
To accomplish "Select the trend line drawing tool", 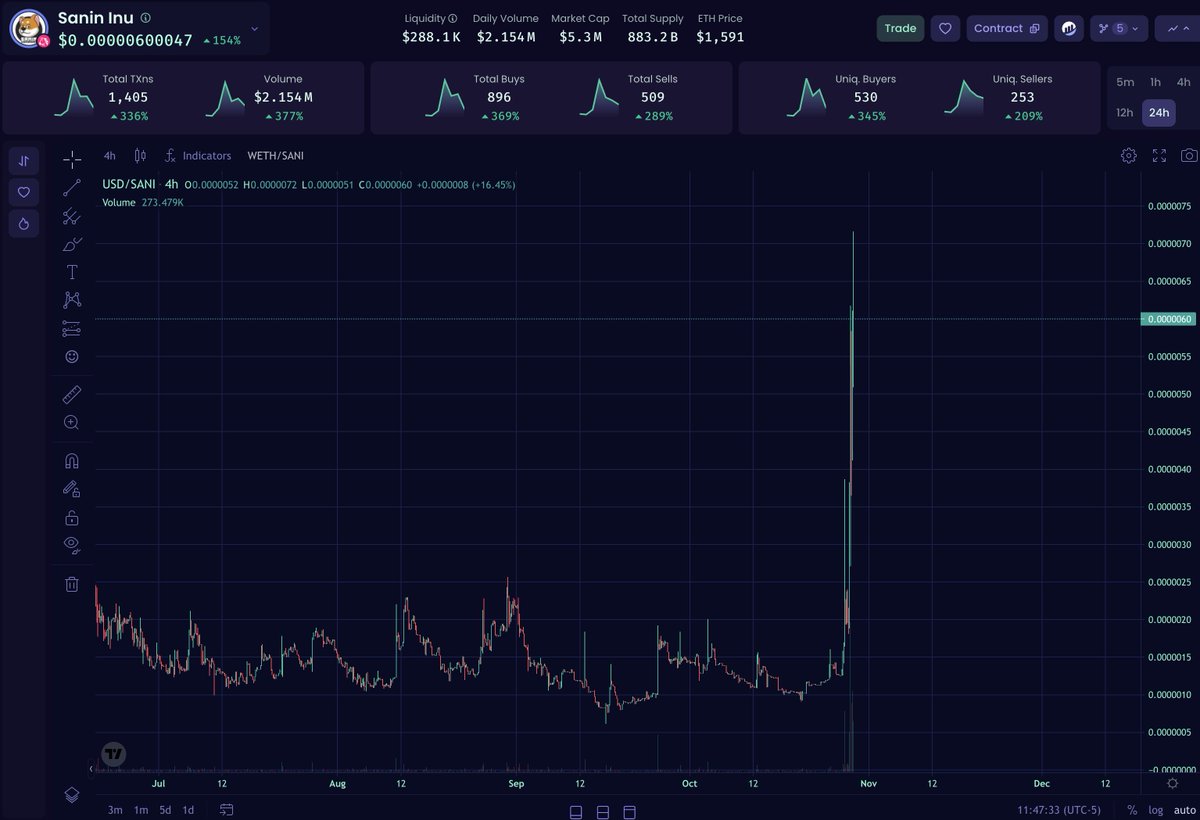I will 72,188.
